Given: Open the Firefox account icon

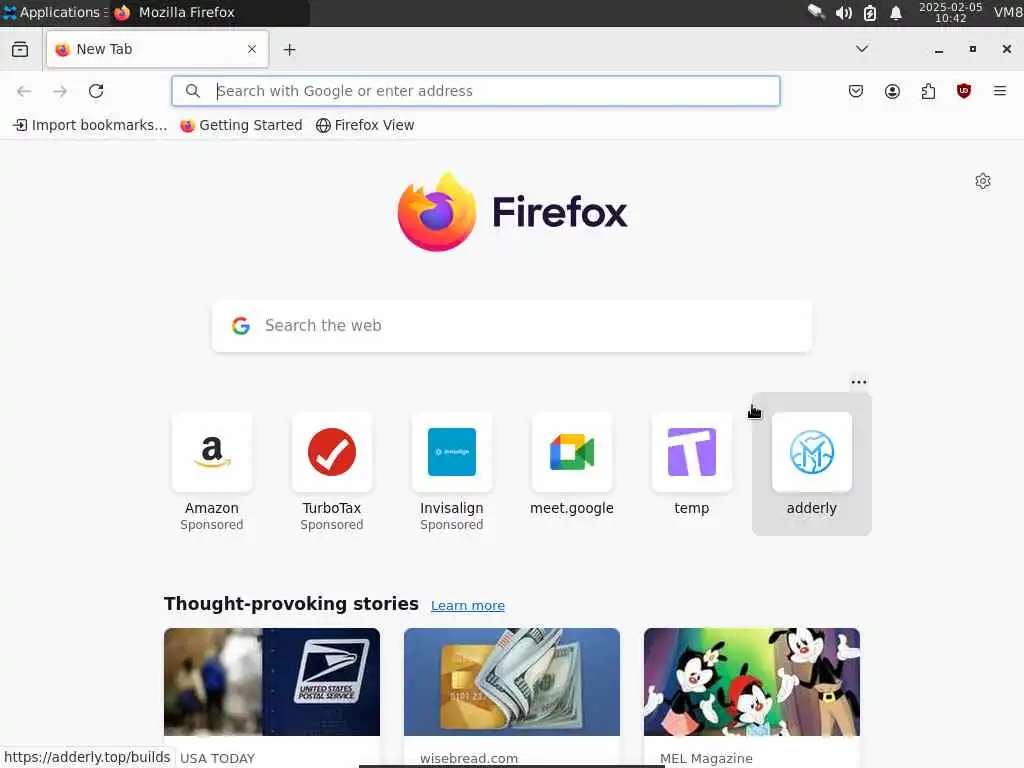Looking at the screenshot, I should coord(892,91).
